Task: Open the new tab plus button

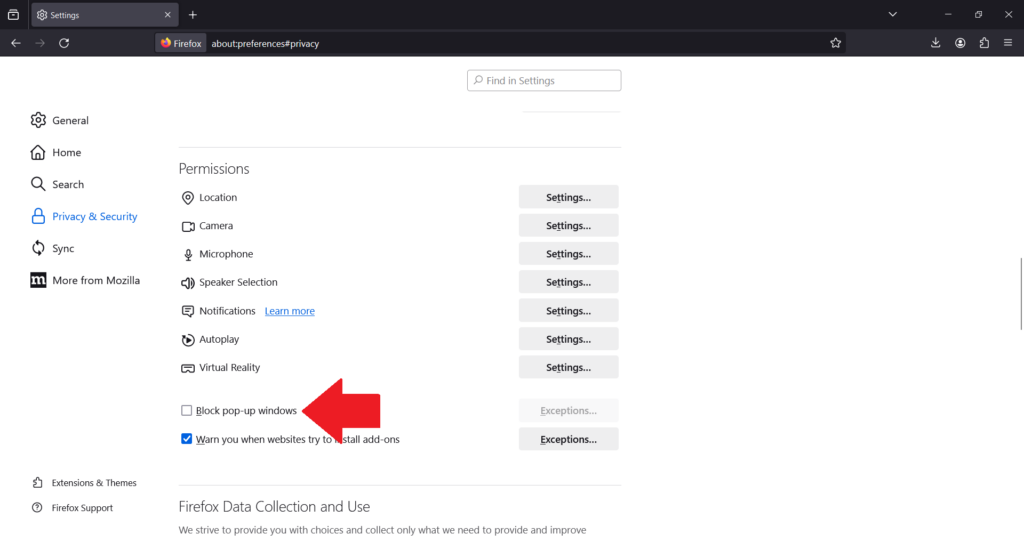Action: click(193, 15)
